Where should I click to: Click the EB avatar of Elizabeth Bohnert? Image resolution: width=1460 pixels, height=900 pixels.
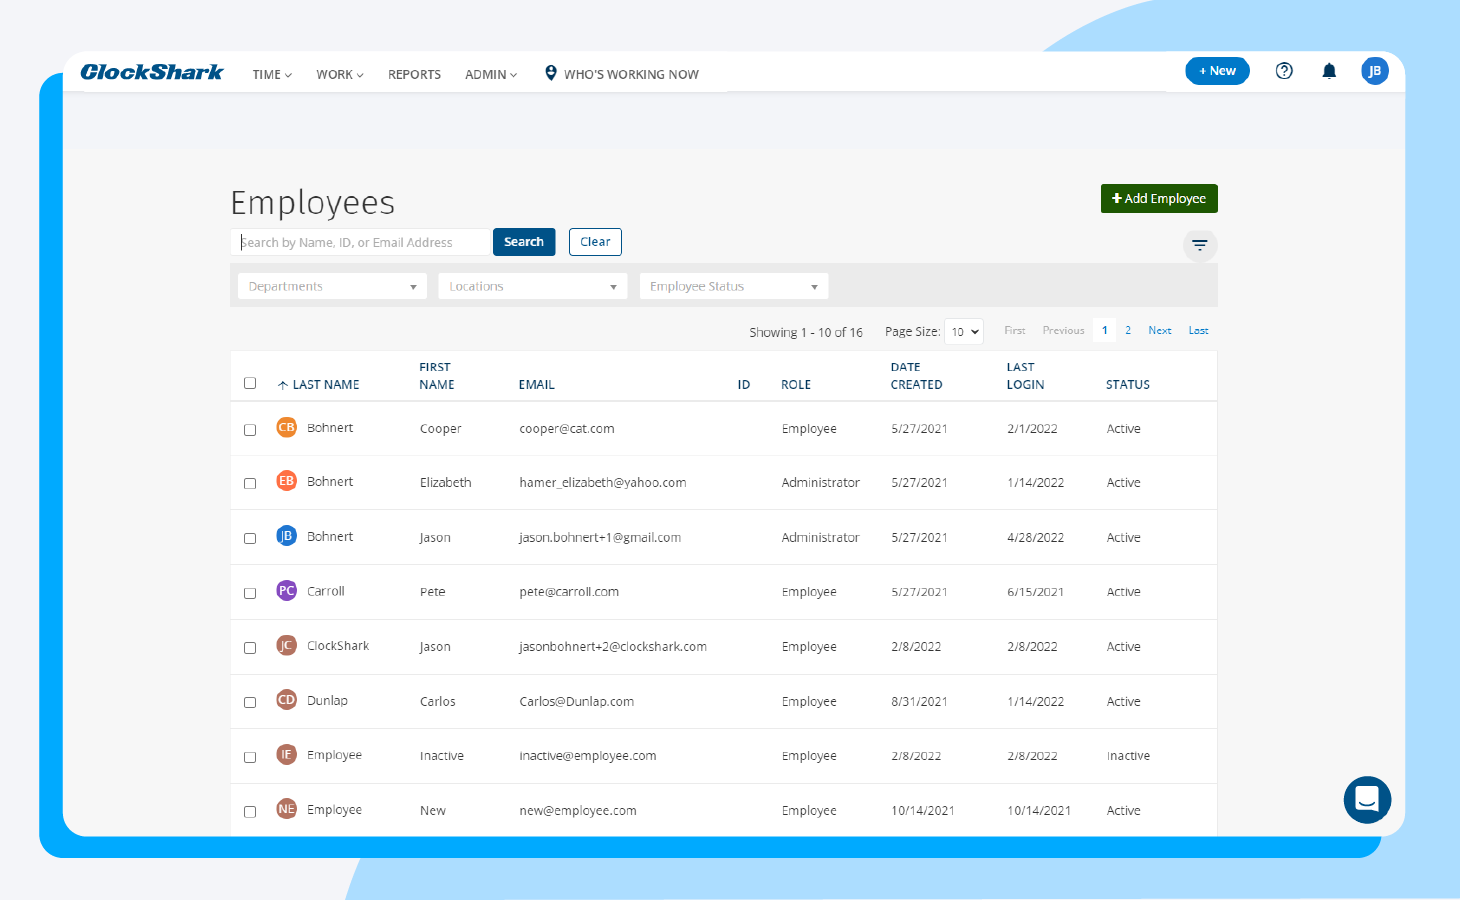point(286,481)
